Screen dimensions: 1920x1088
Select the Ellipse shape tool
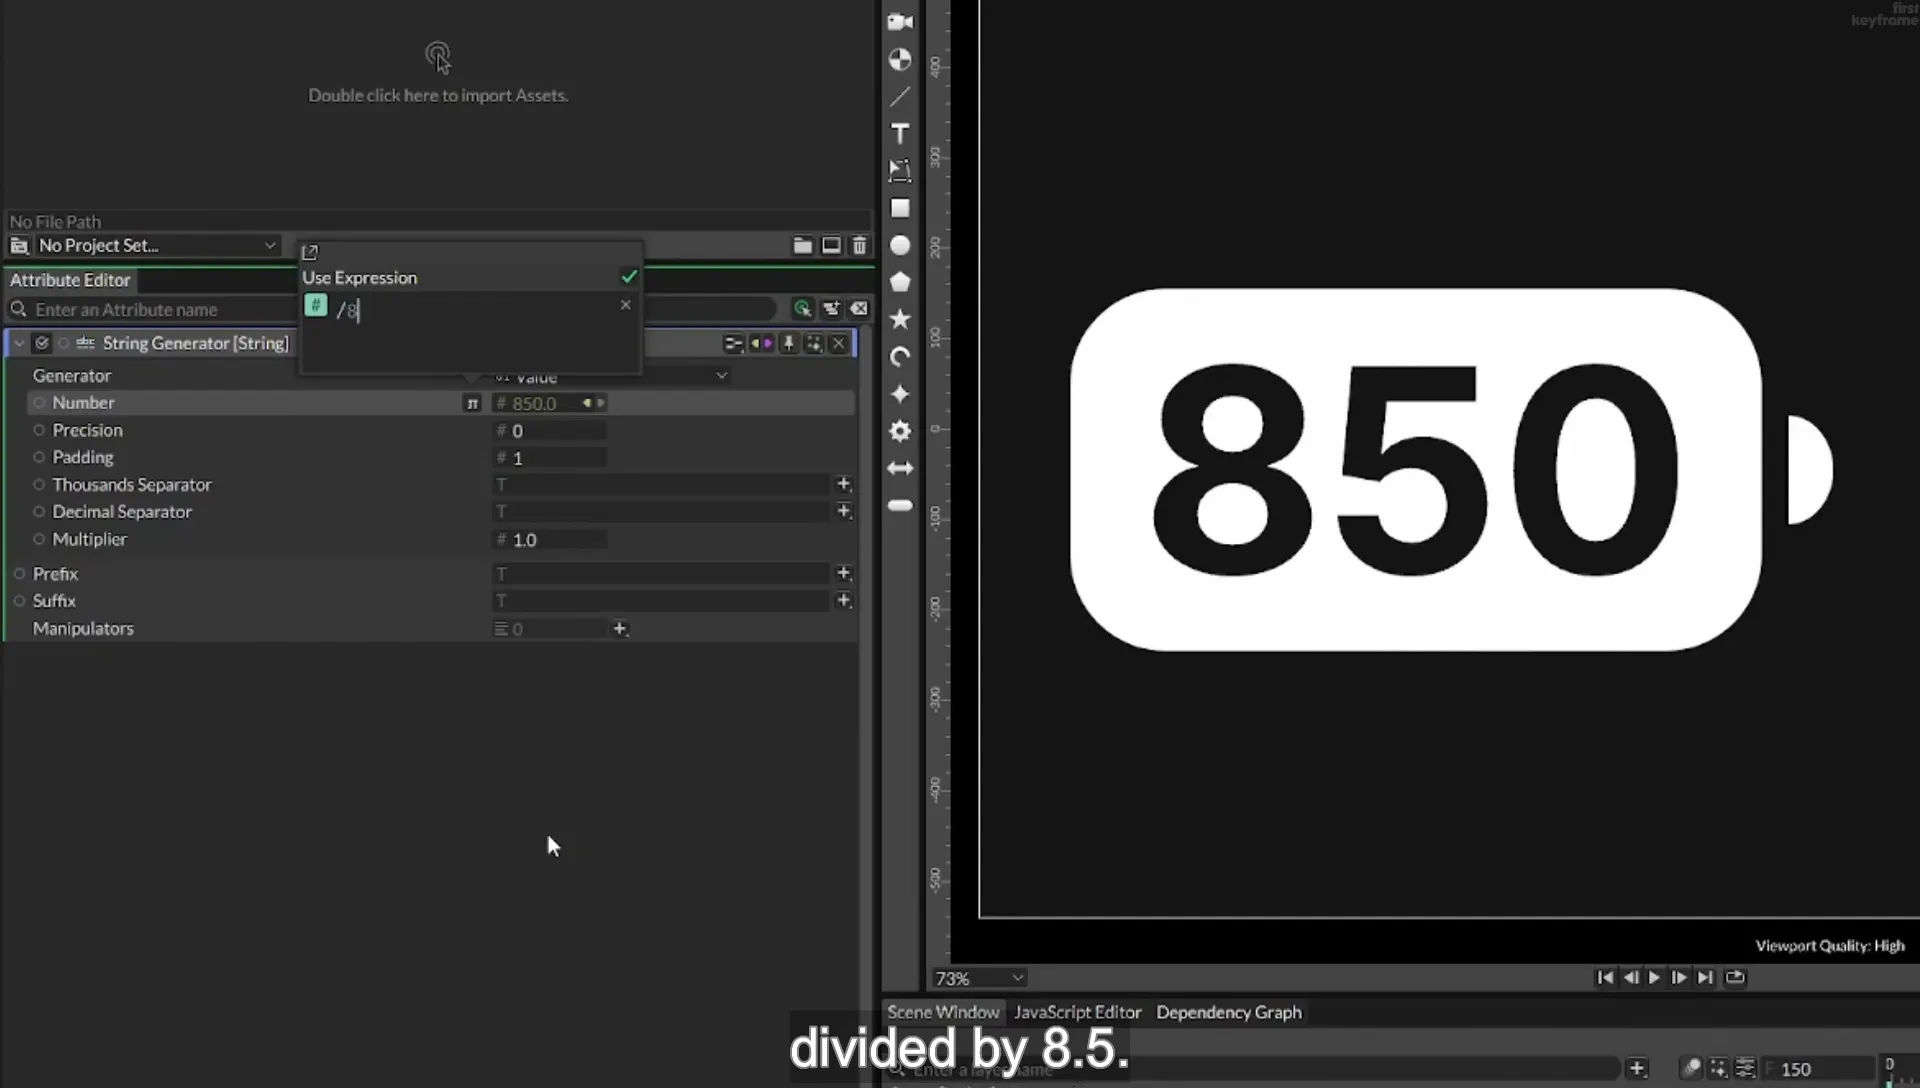[900, 245]
